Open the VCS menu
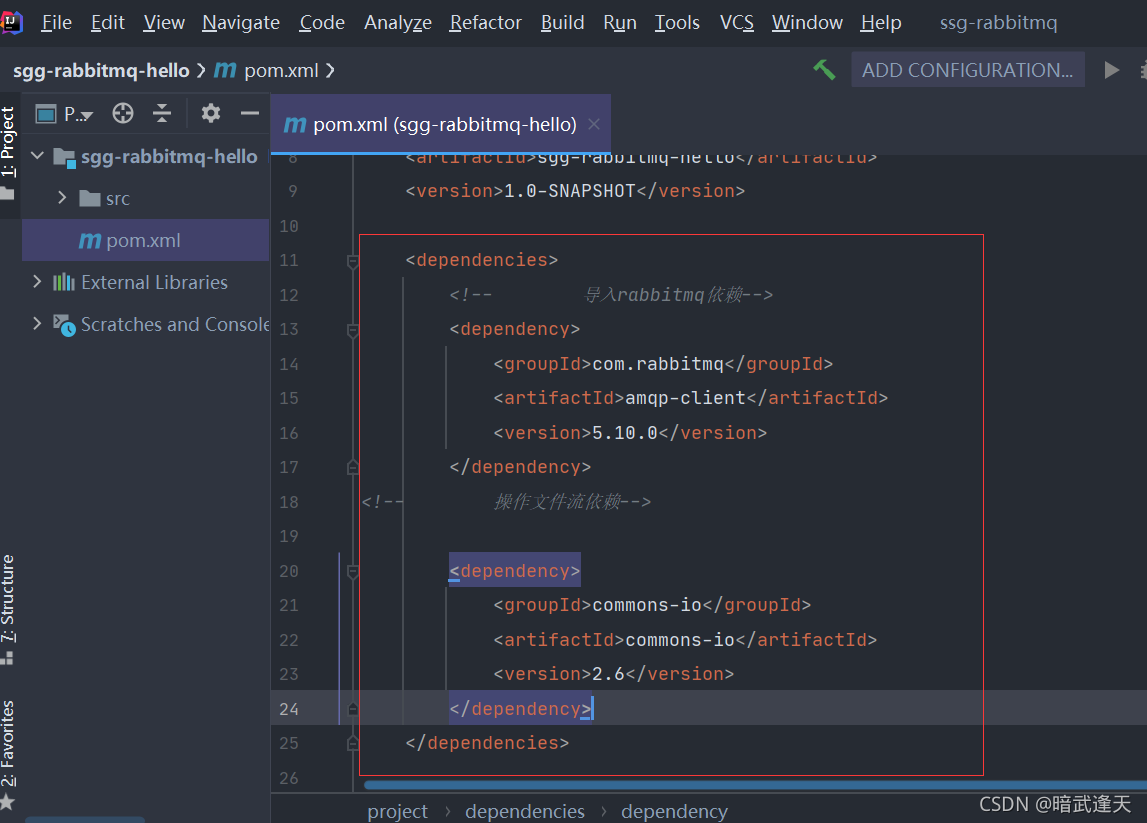The width and height of the screenshot is (1147, 823). 737,23
